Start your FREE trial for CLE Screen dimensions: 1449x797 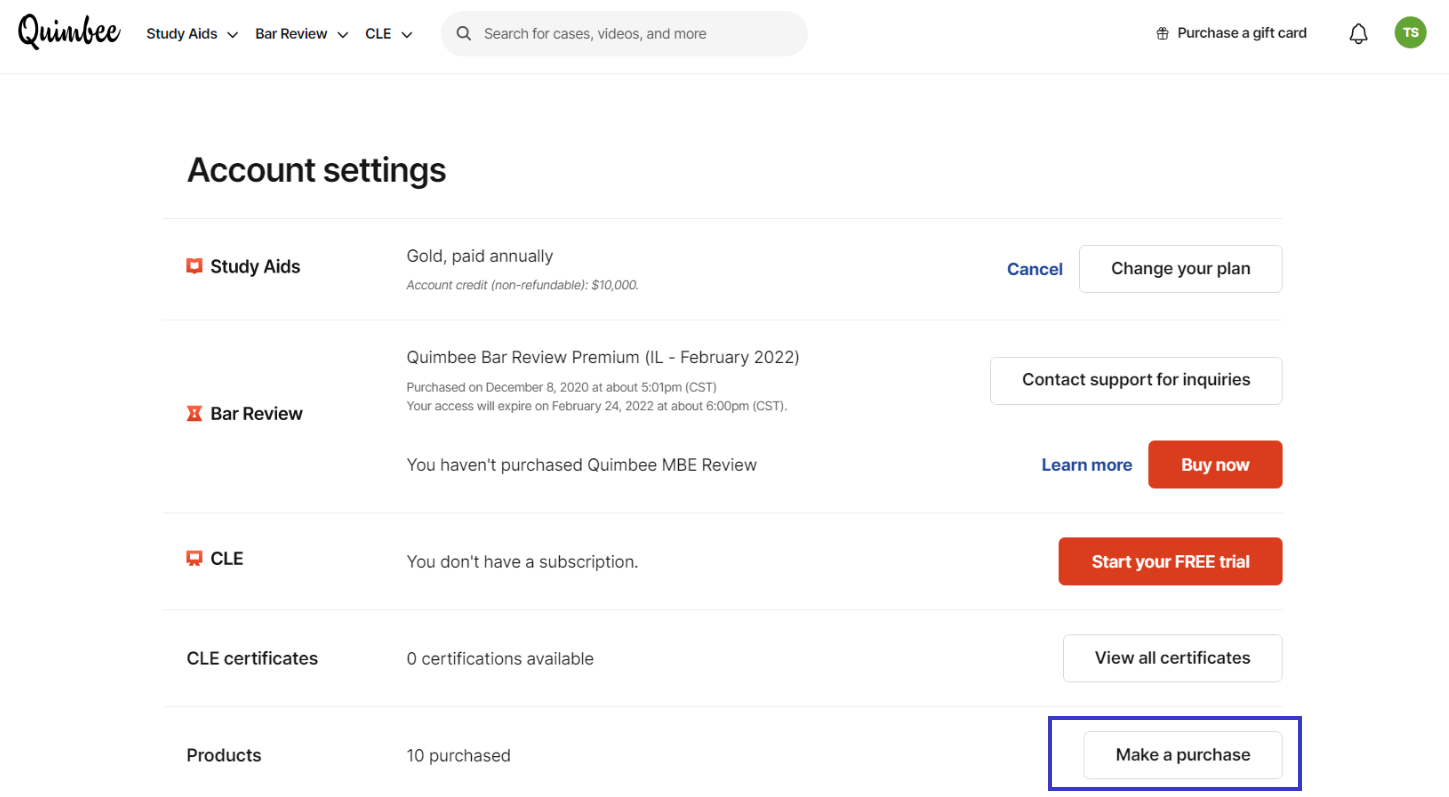(x=1170, y=562)
